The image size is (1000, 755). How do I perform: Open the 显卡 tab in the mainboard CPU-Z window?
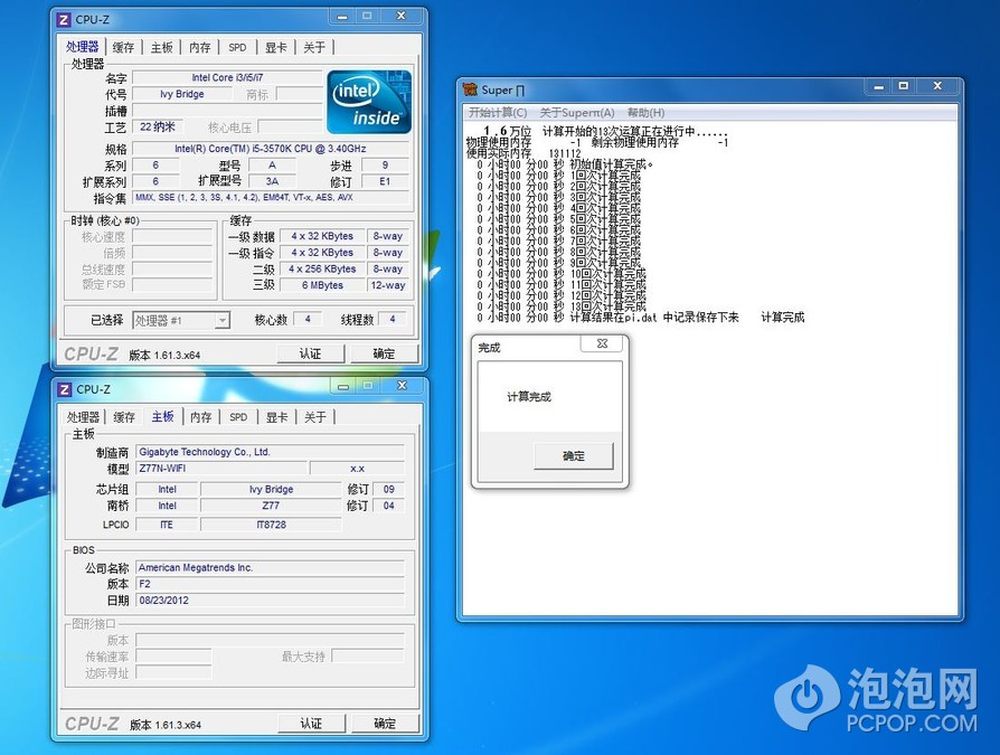[276, 417]
